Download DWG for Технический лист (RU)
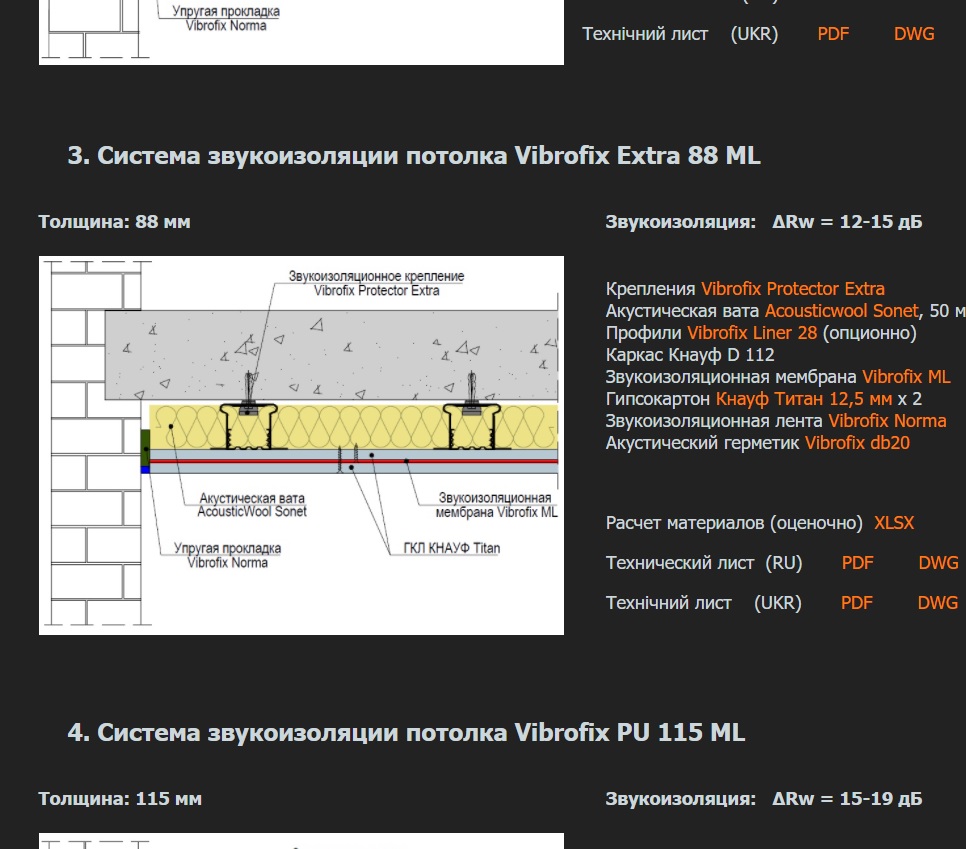The image size is (966, 849). click(x=937, y=563)
